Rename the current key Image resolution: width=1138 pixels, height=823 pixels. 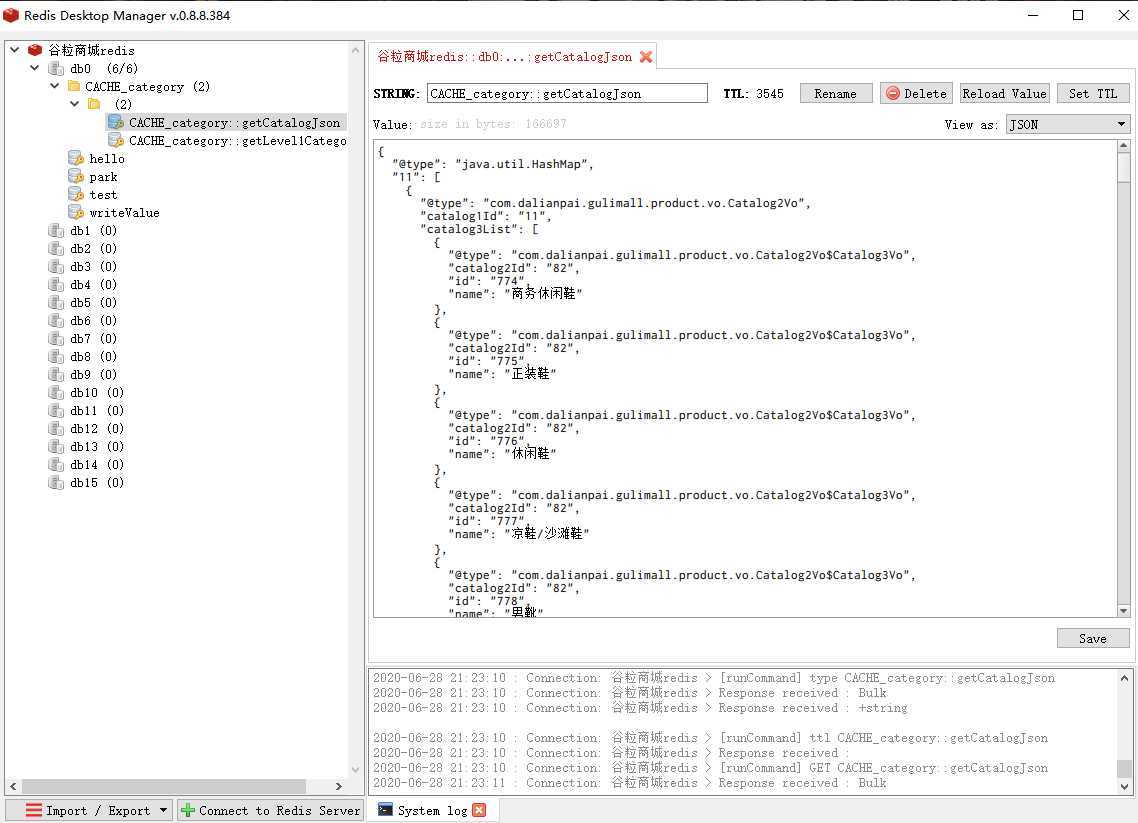tap(835, 94)
